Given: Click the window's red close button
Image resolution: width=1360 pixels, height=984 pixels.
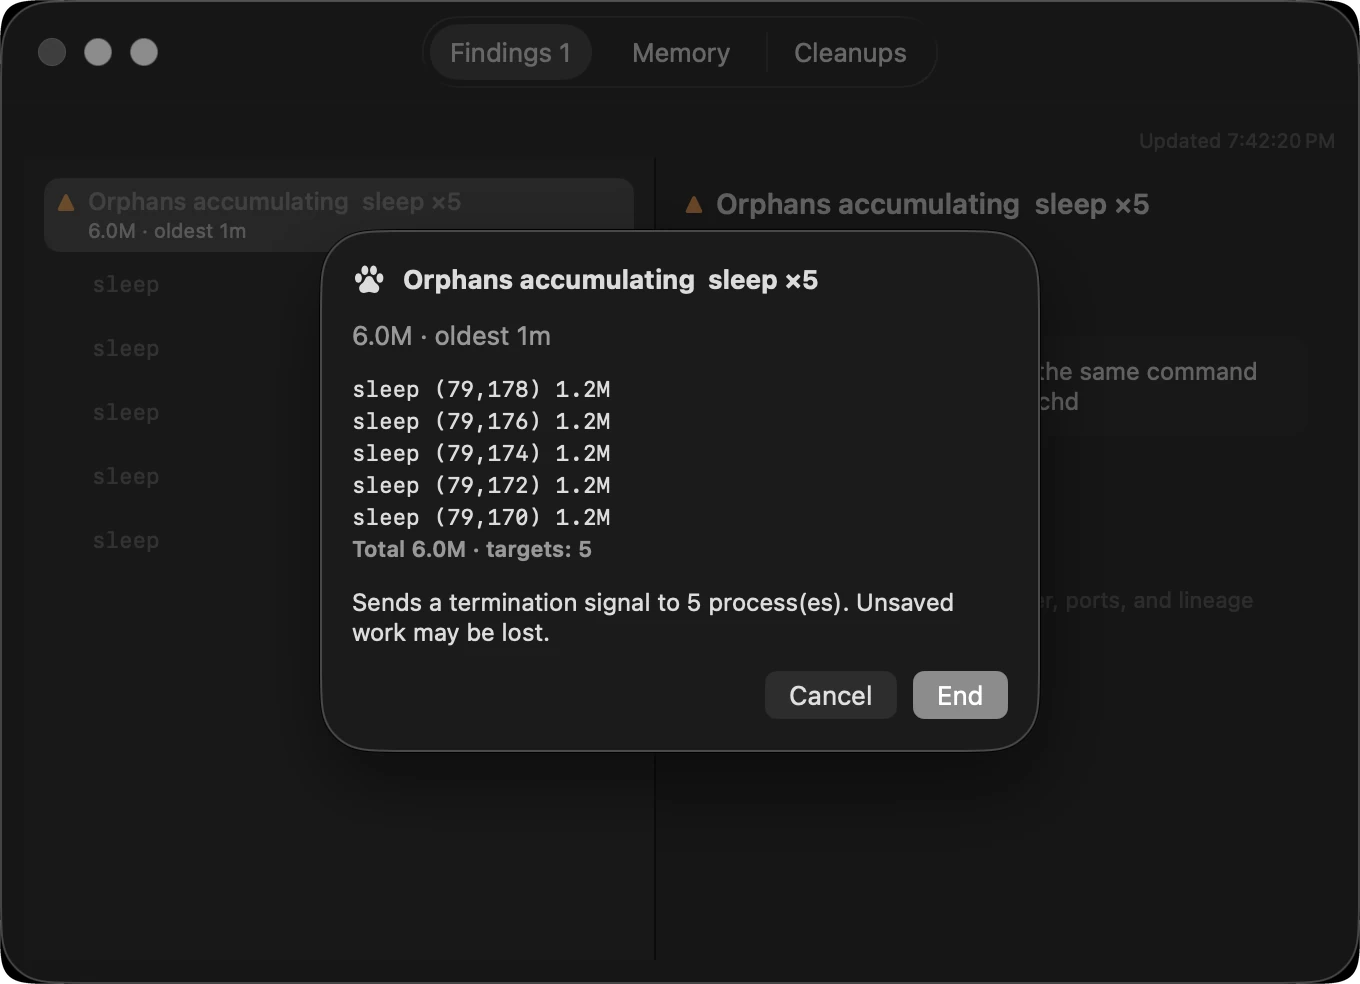Looking at the screenshot, I should point(52,52).
